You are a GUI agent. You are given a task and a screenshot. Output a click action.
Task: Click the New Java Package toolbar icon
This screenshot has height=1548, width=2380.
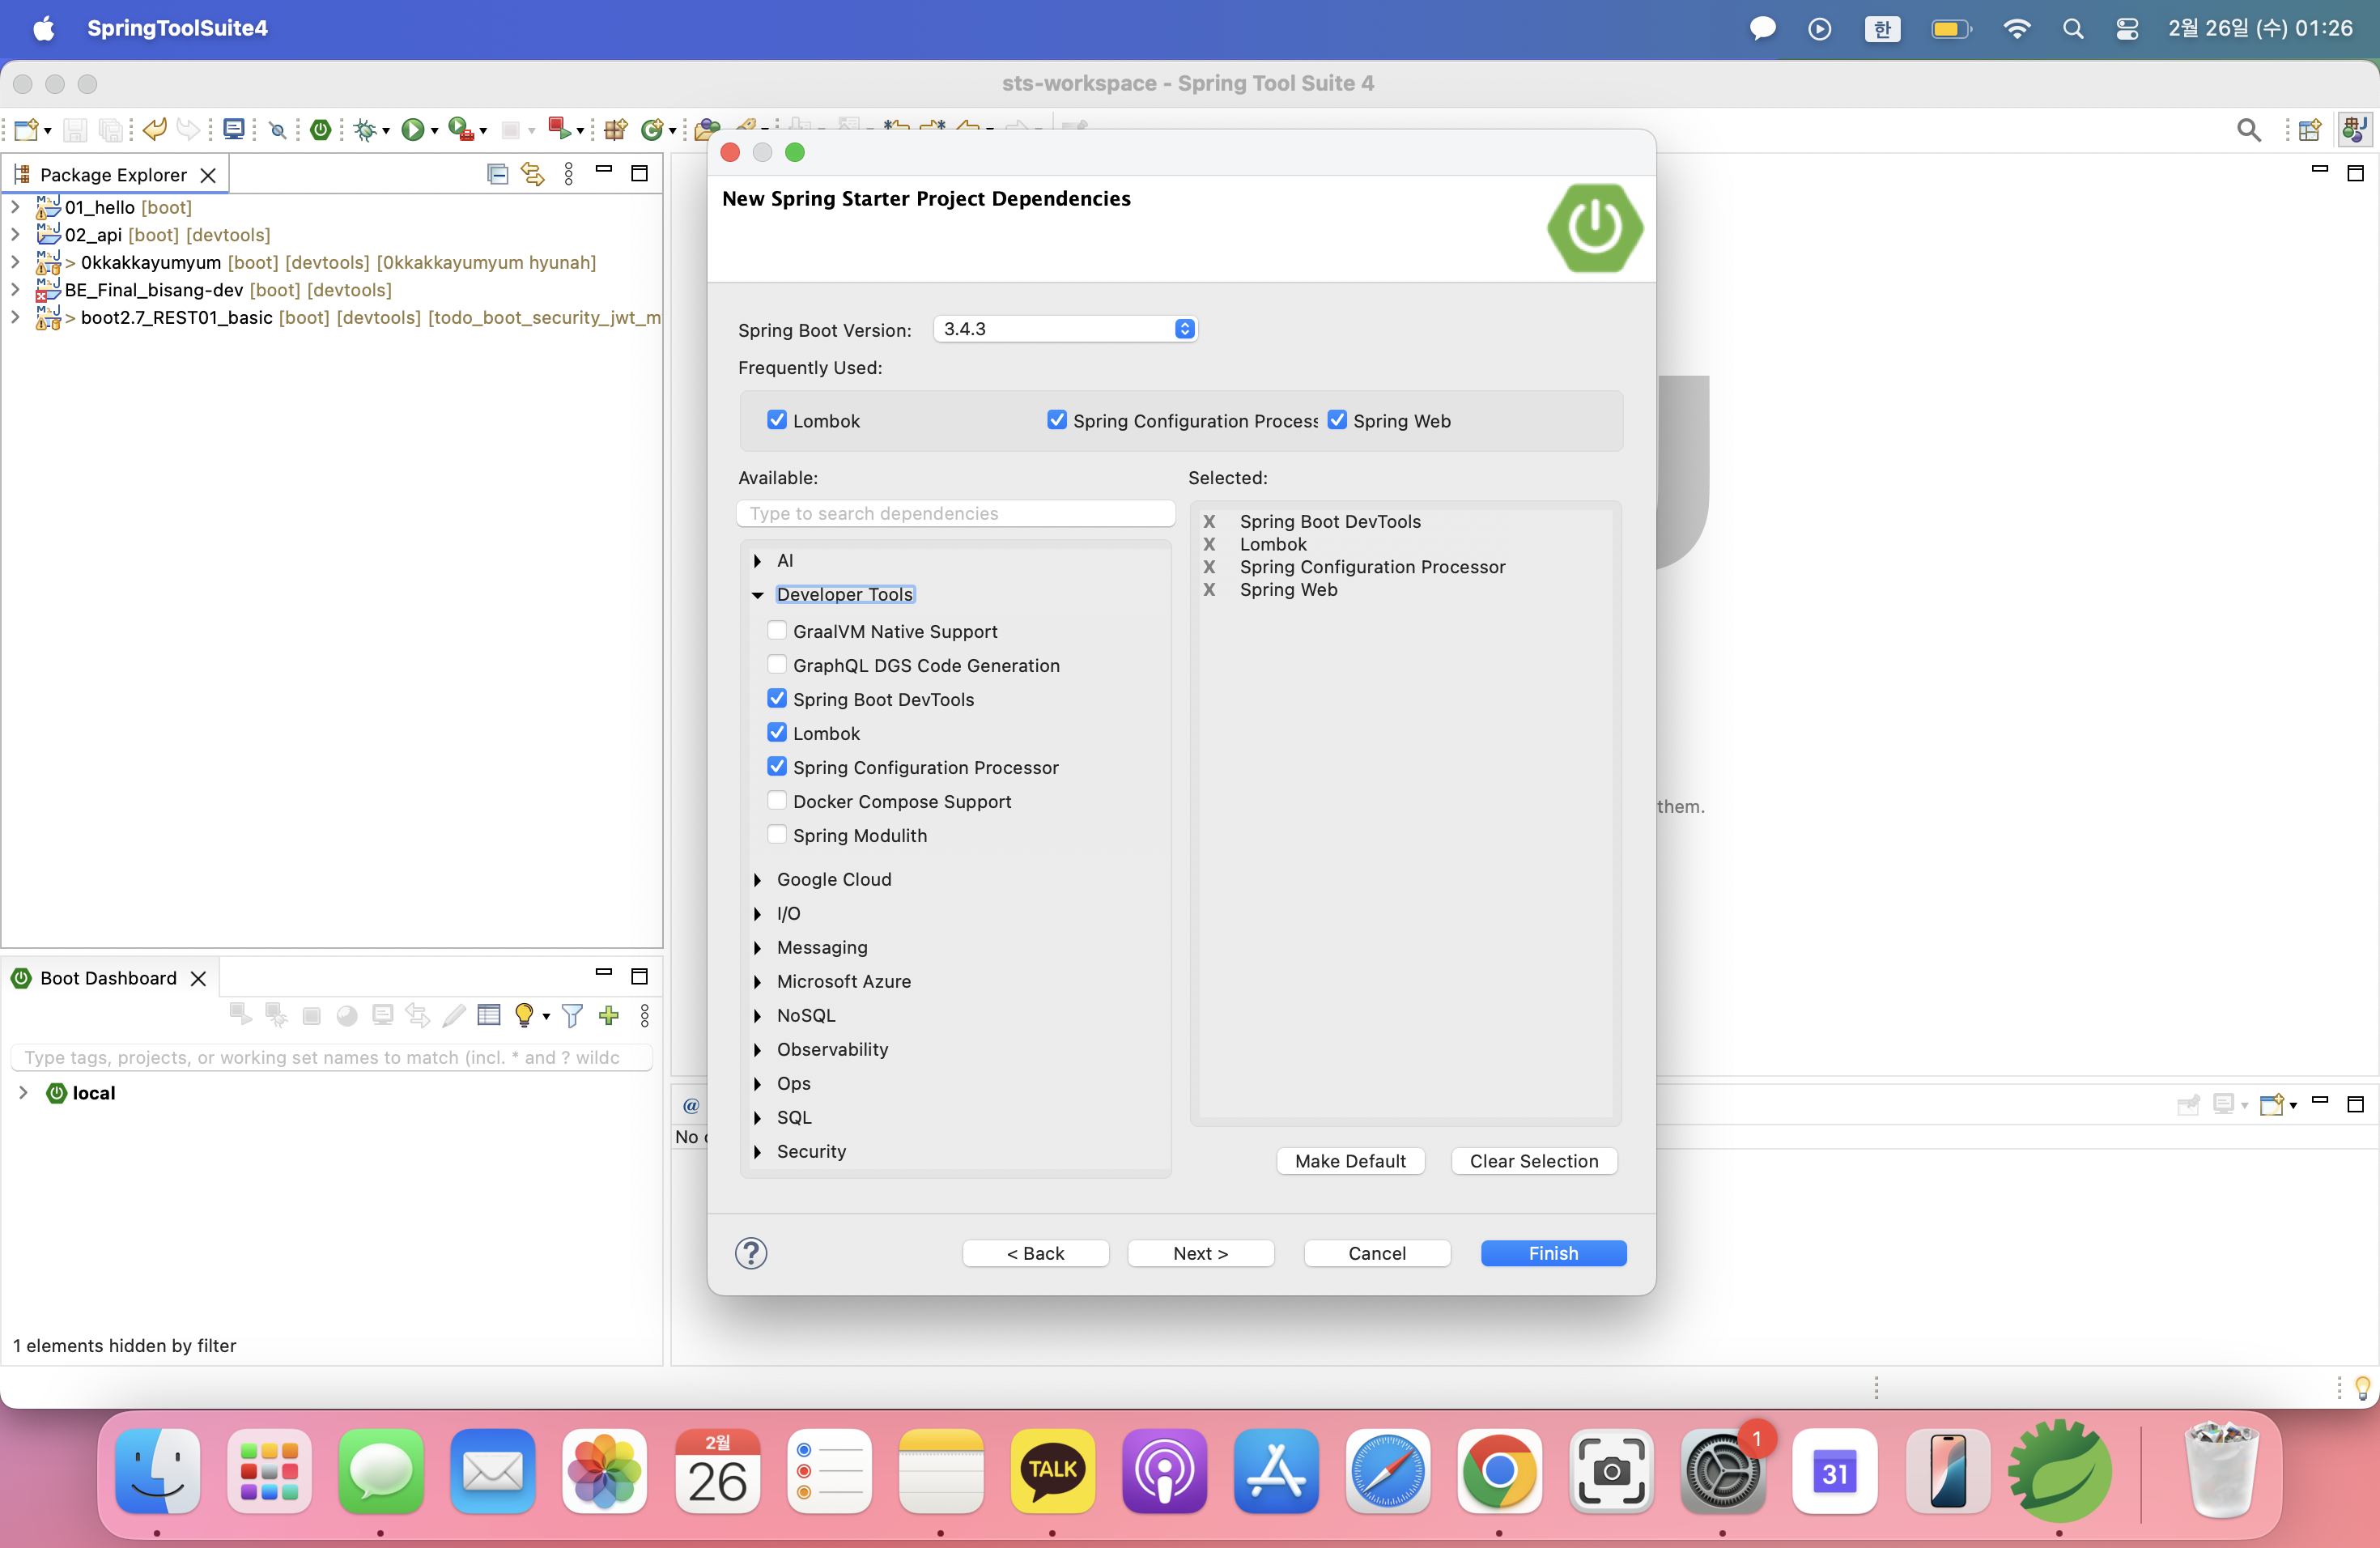click(615, 130)
